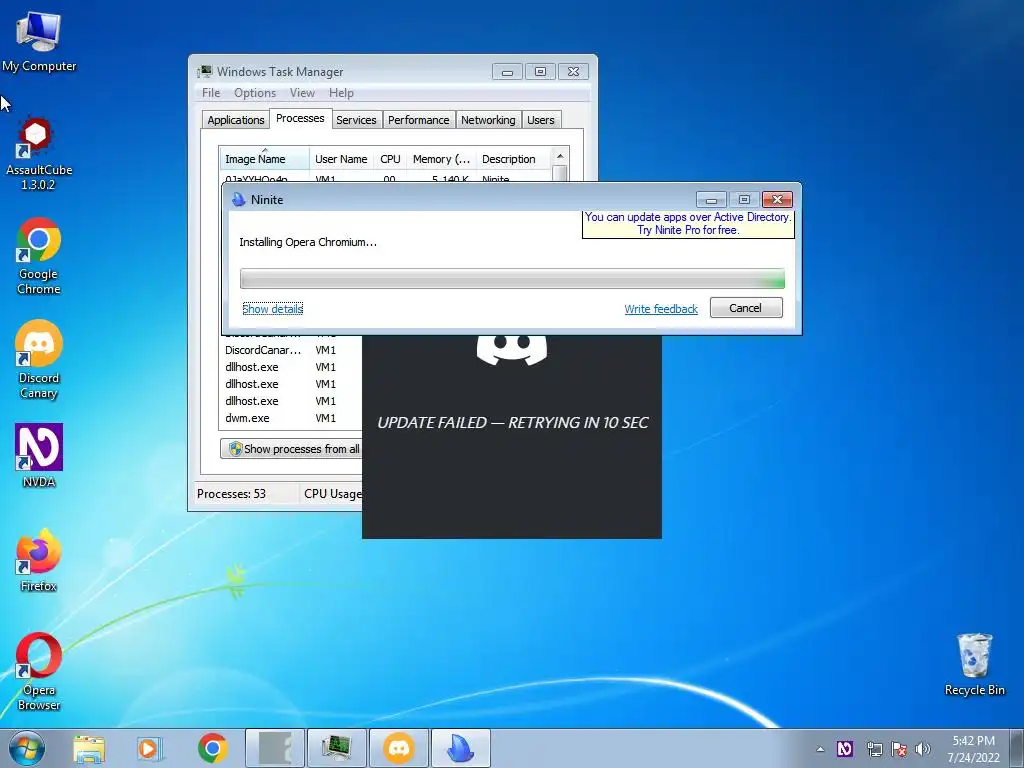Open Chrome from the taskbar
The height and width of the screenshot is (768, 1024).
(212, 748)
